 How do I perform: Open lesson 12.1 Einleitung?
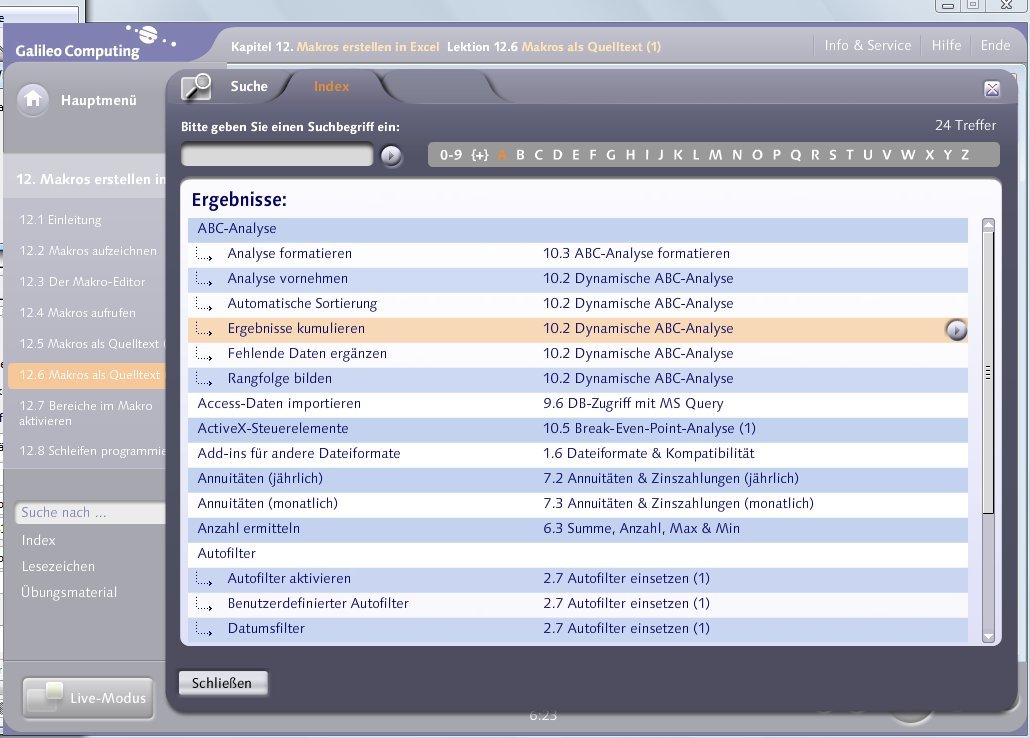[60, 219]
